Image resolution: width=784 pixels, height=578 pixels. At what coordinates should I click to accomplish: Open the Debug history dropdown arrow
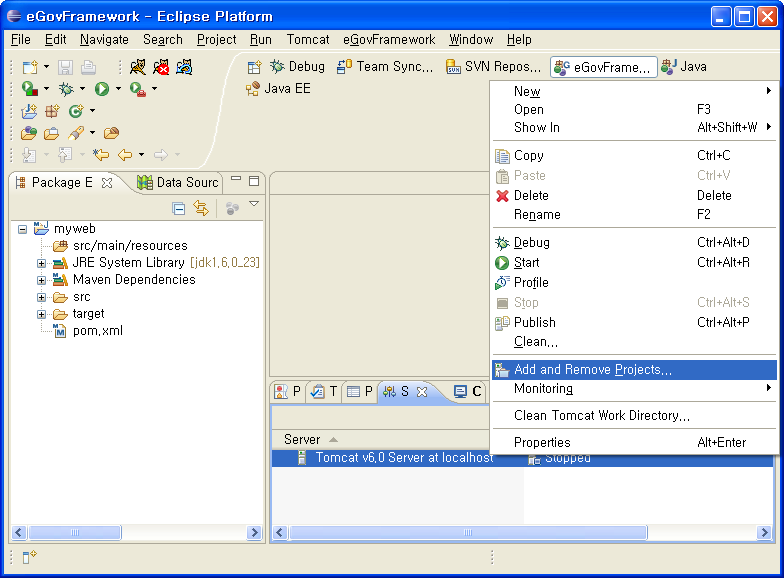[x=82, y=88]
